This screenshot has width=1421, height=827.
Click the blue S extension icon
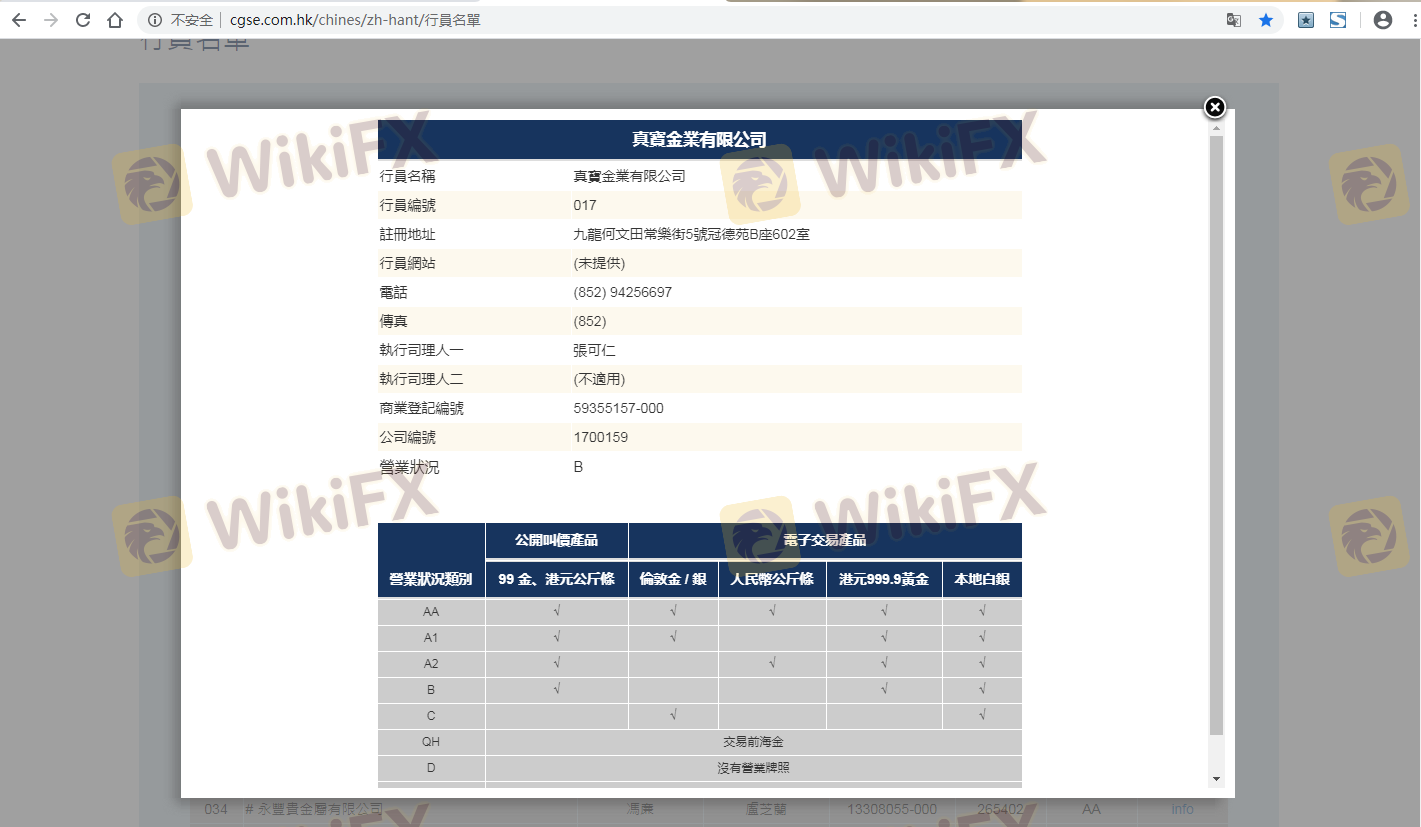[x=1338, y=20]
